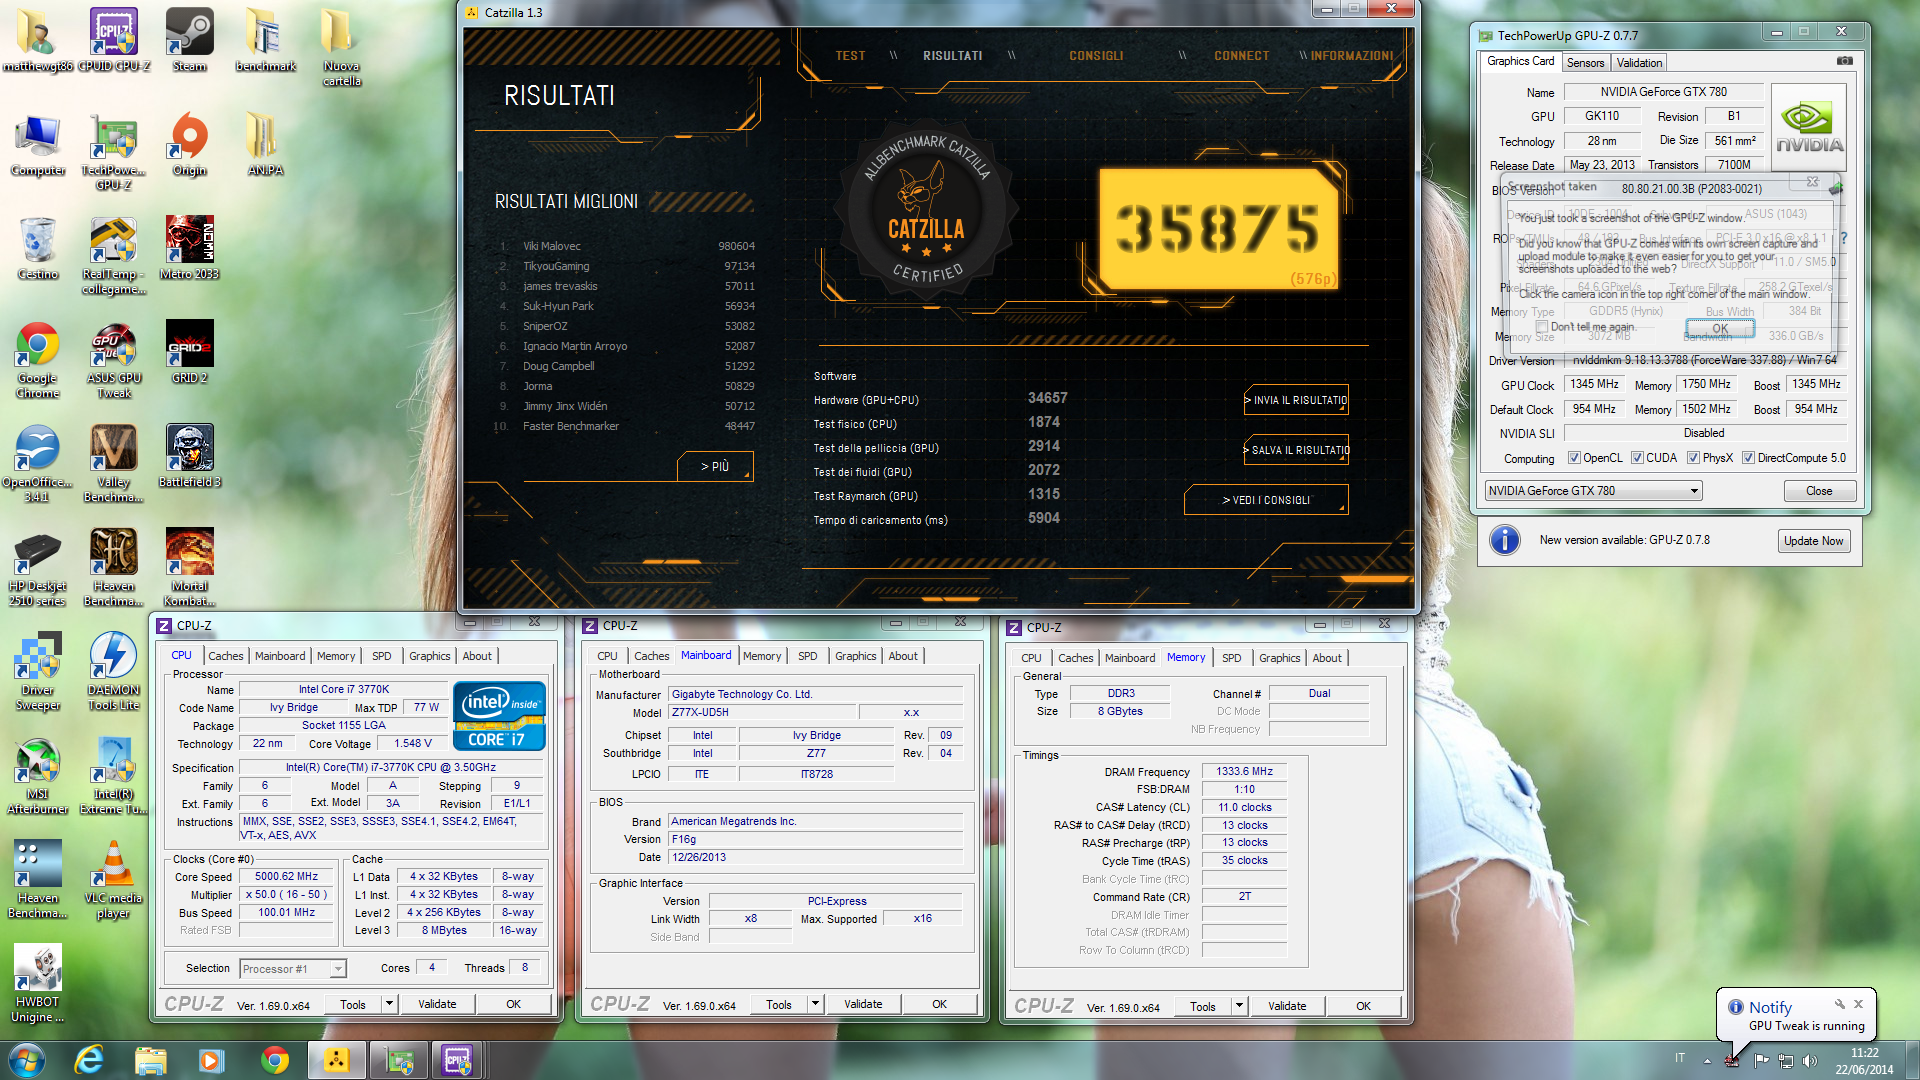Open the Origin desktop icon
This screenshot has width=1920, height=1080.
click(x=189, y=144)
